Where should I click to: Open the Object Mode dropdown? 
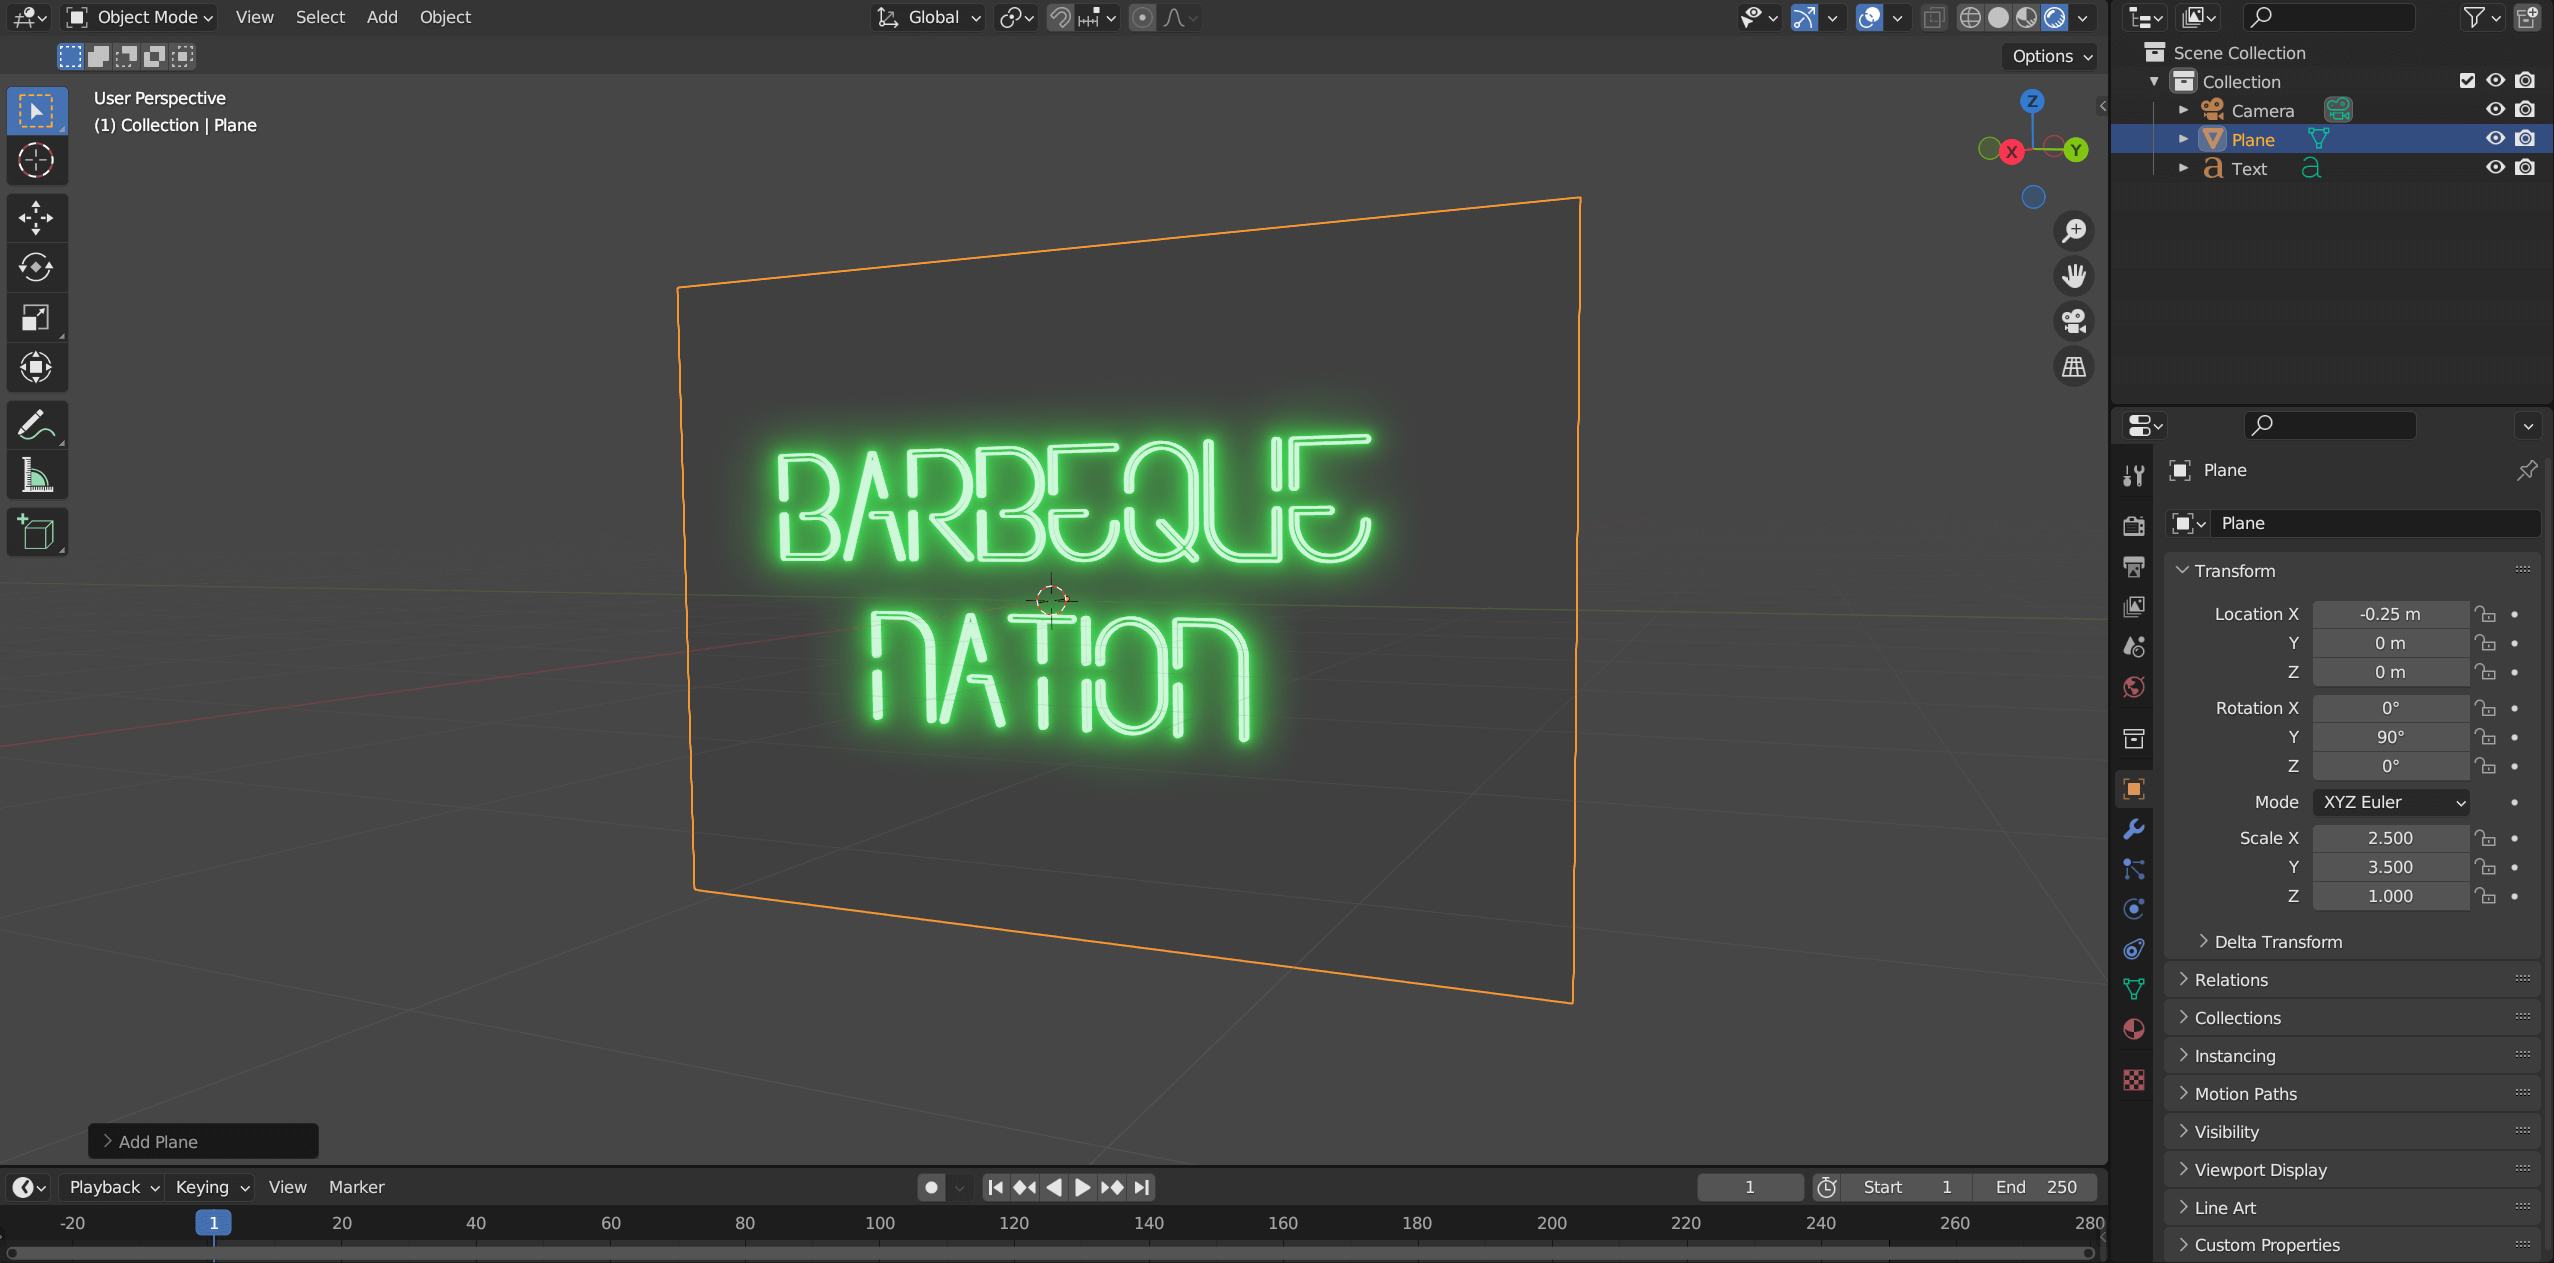(140, 17)
